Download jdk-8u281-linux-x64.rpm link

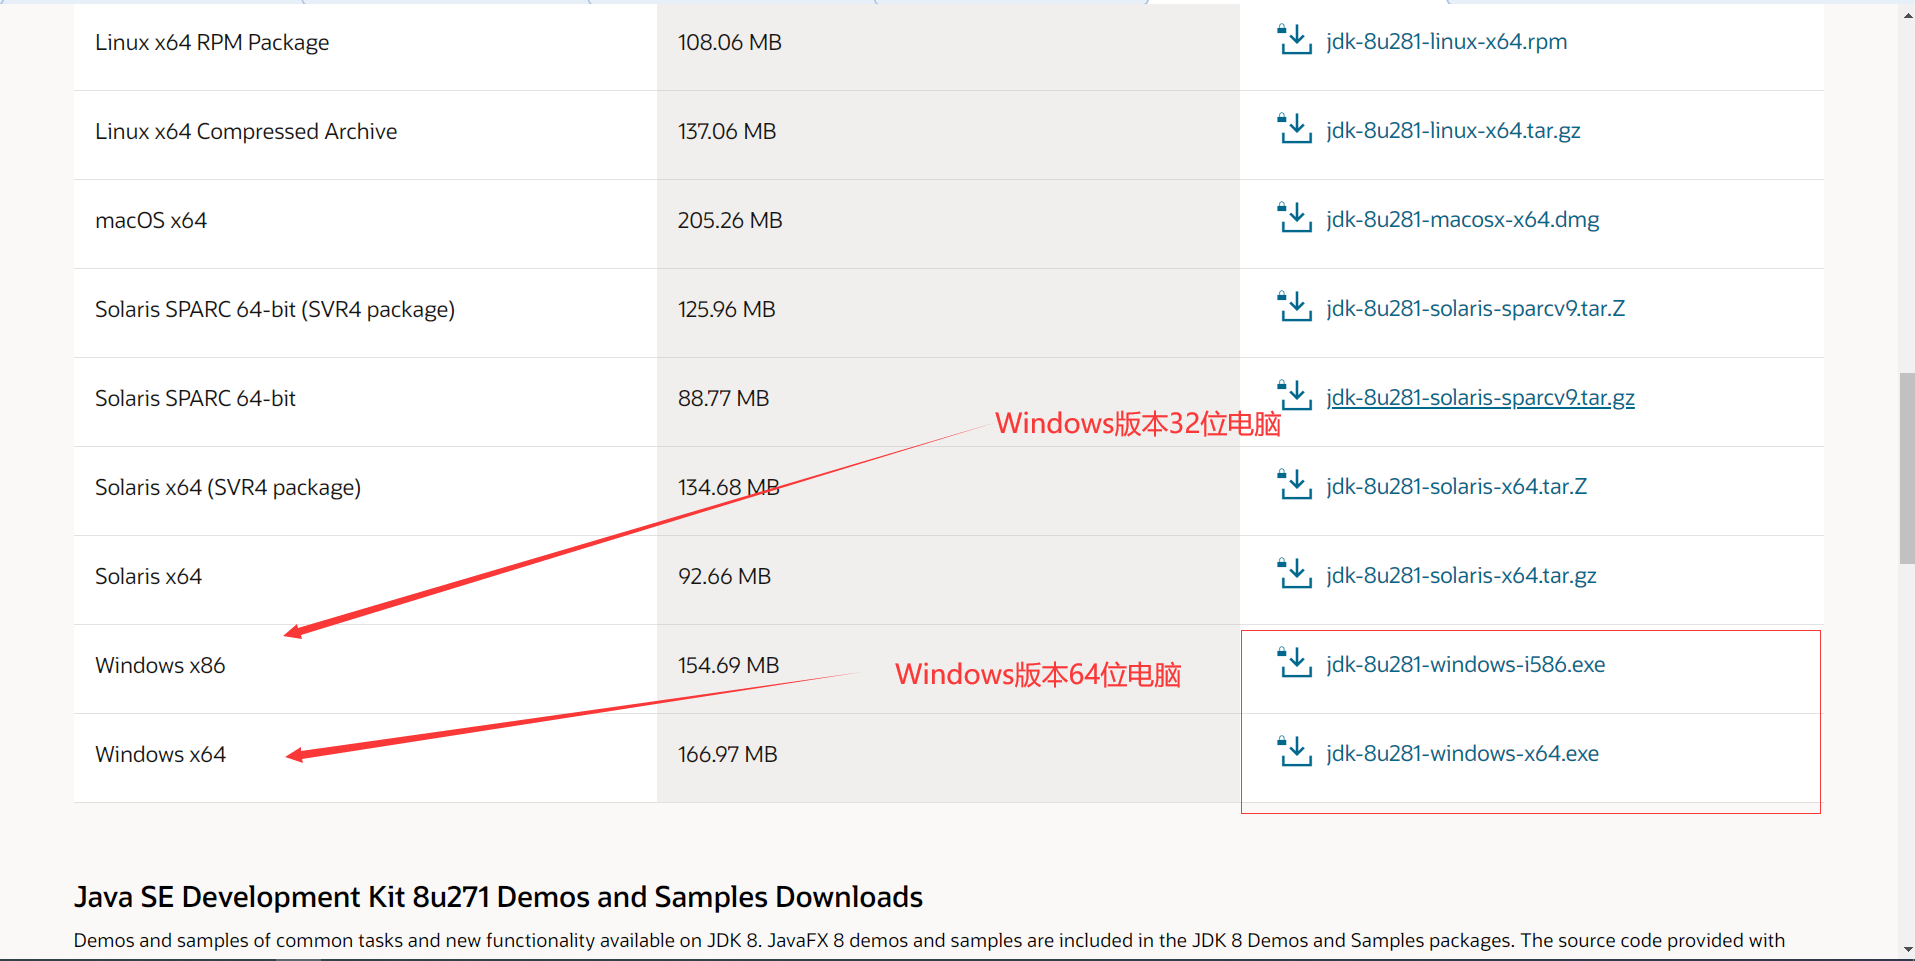point(1446,42)
